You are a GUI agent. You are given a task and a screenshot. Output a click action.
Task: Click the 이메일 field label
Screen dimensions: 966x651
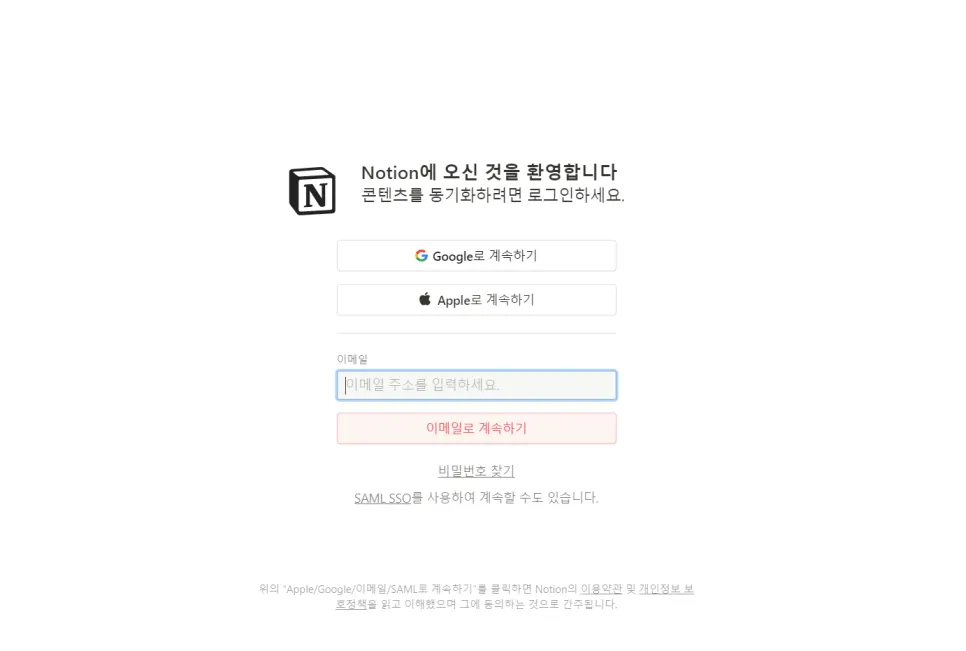tap(352, 359)
